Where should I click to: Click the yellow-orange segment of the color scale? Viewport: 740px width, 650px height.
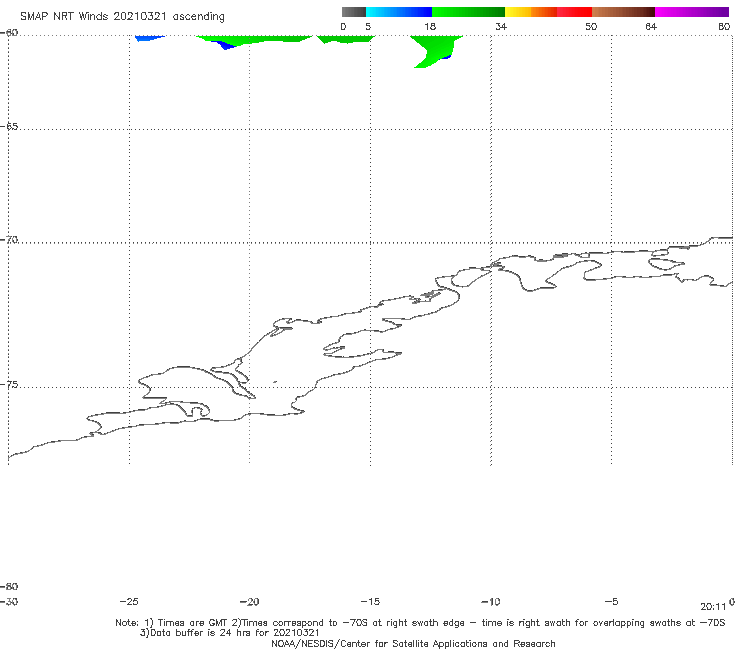point(531,12)
